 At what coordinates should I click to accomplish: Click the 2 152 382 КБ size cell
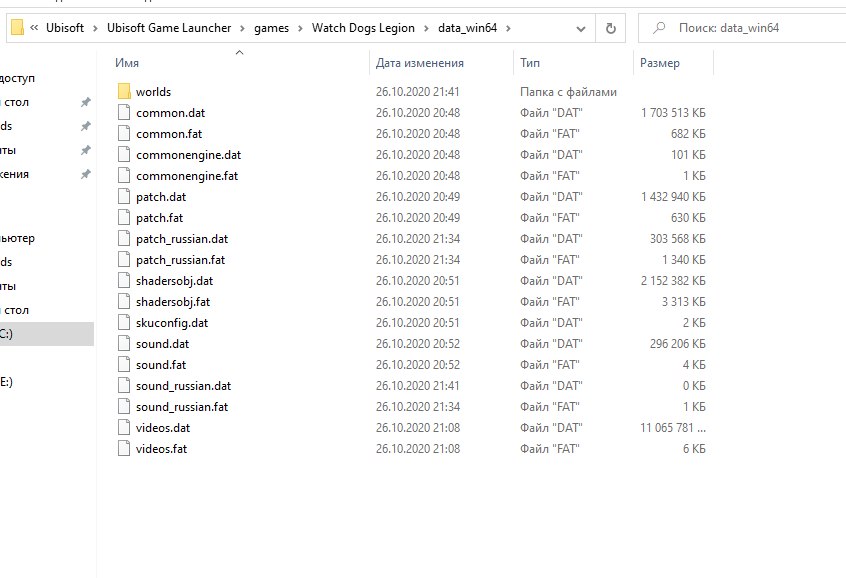tap(673, 281)
